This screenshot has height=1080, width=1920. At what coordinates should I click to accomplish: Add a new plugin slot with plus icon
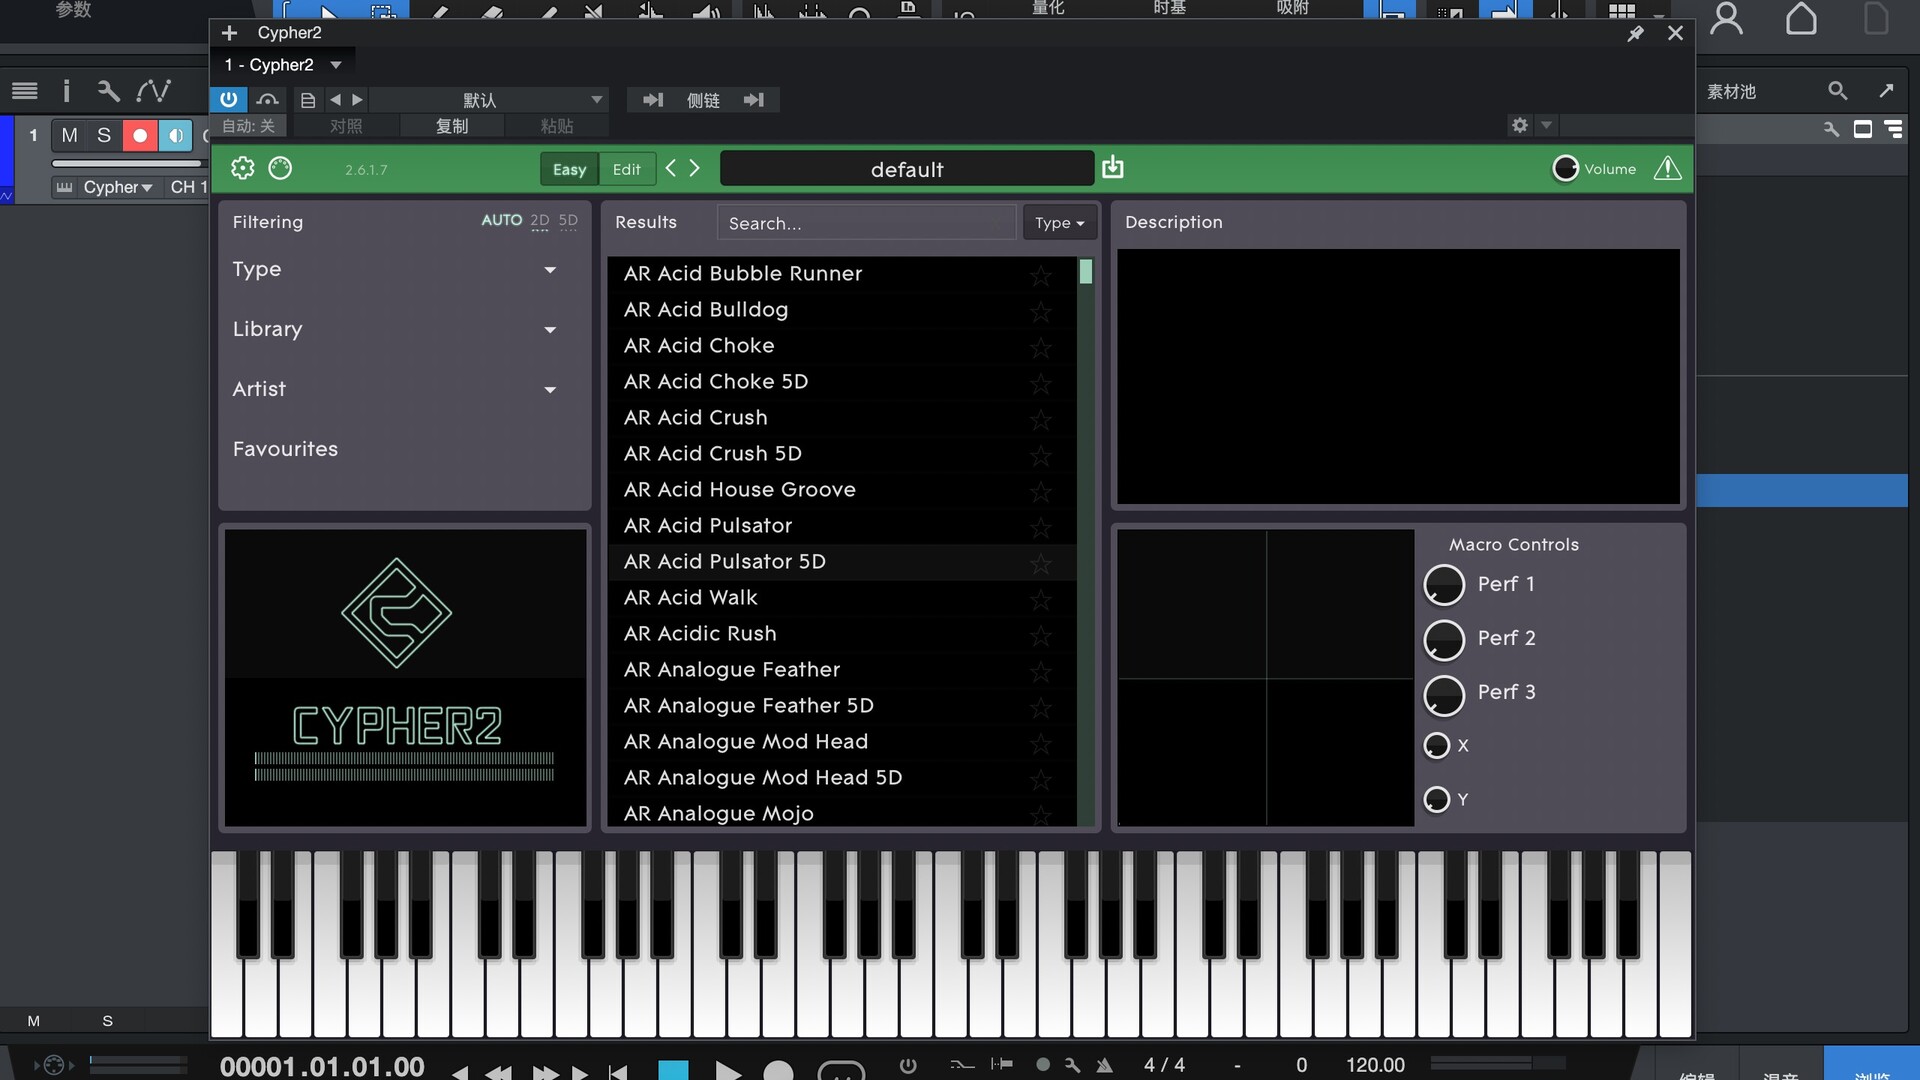tap(229, 33)
